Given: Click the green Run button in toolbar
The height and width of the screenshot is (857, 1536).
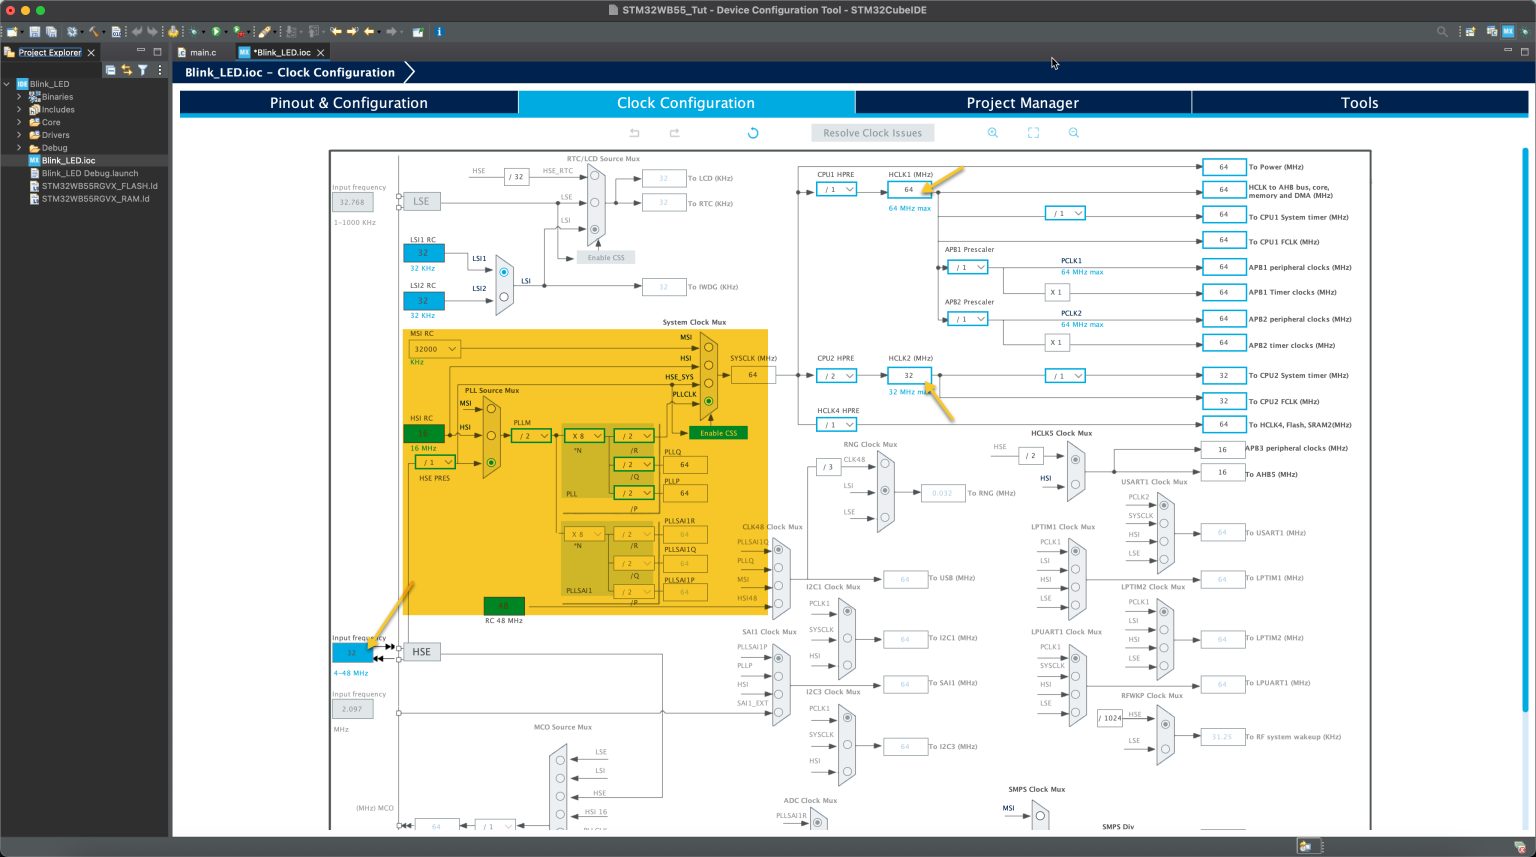Looking at the screenshot, I should 216,32.
